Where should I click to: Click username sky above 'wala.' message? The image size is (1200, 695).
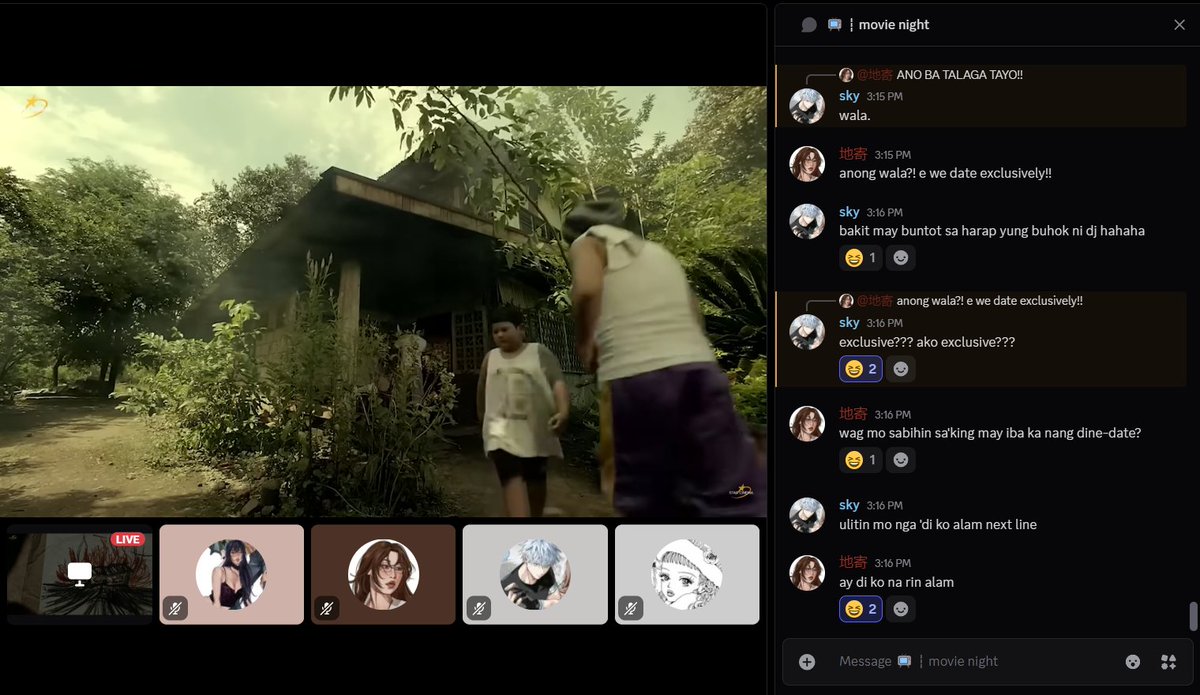(849, 96)
